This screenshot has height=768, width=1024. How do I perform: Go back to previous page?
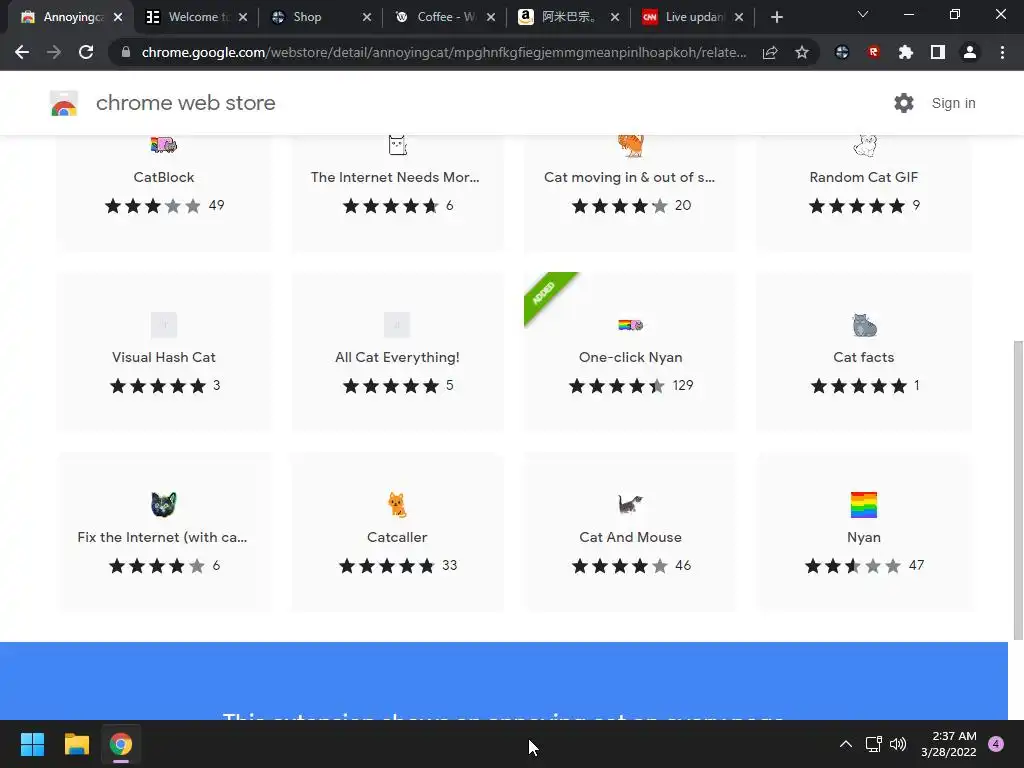click(x=22, y=52)
